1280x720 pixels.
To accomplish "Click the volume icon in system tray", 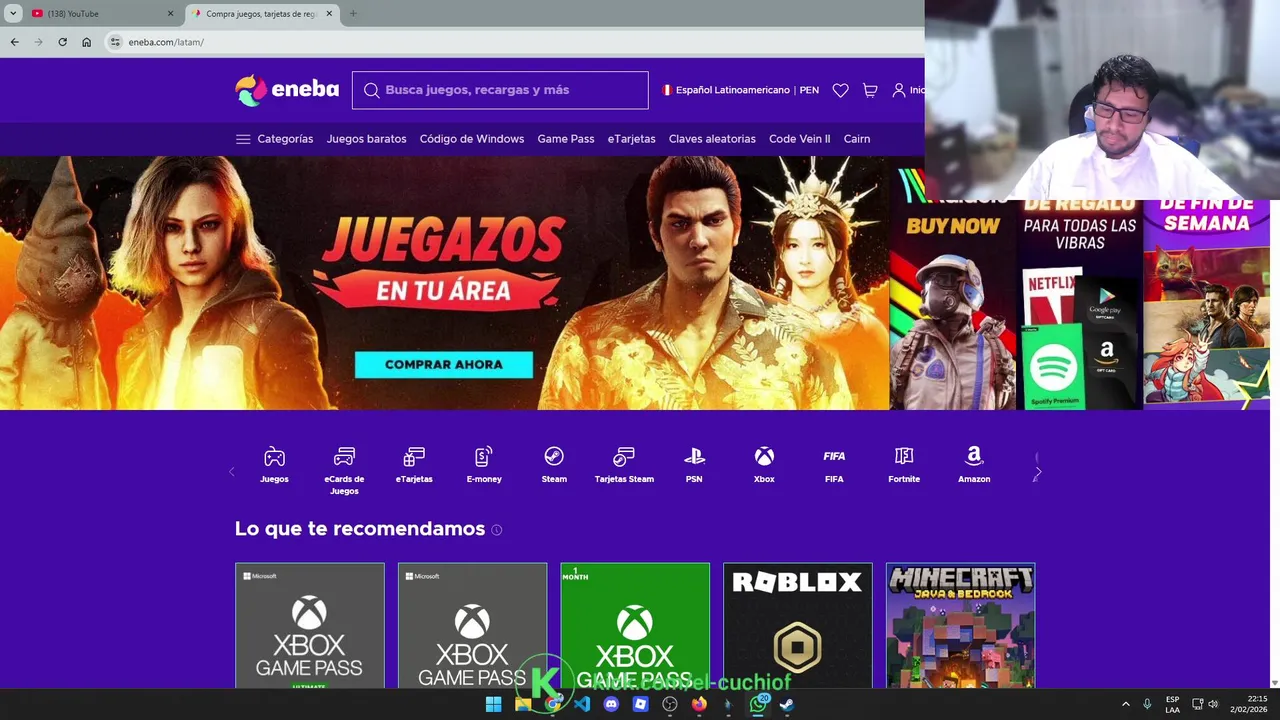I will [1213, 704].
